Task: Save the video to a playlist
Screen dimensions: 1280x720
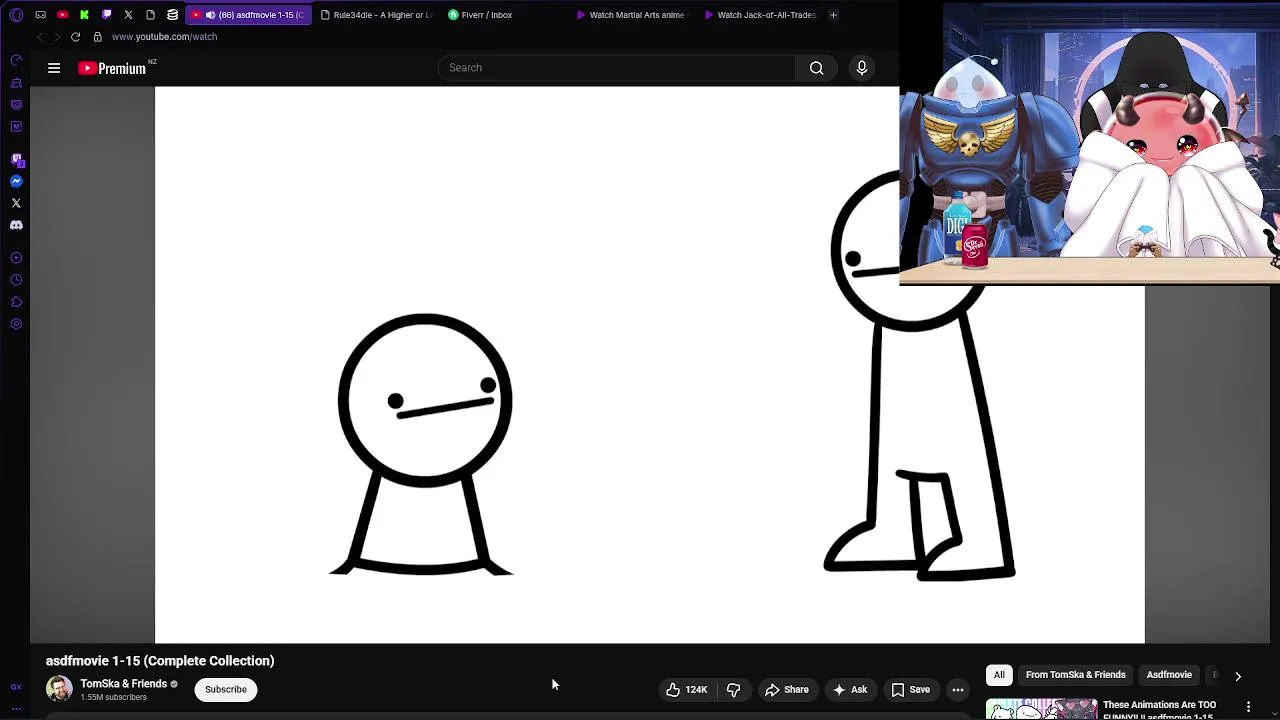Action: coord(910,689)
